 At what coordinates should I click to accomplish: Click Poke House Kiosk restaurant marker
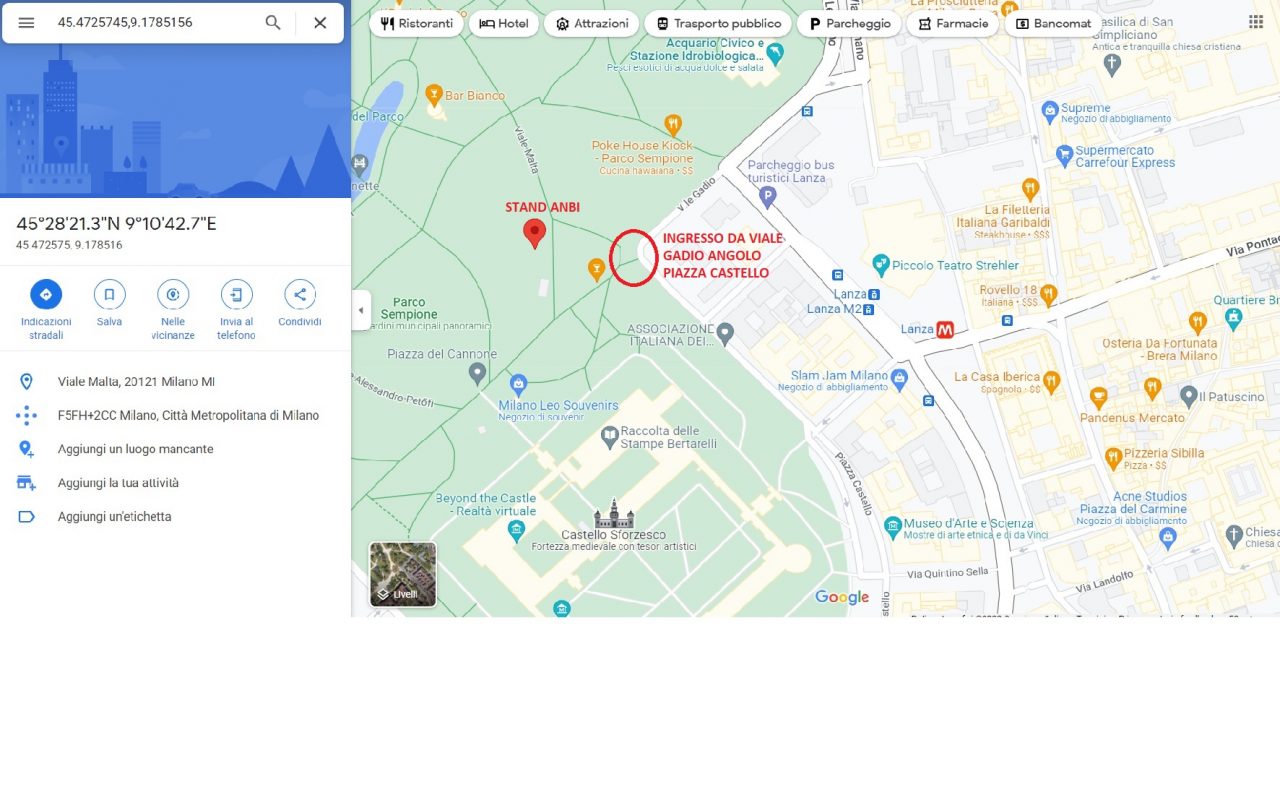[673, 124]
